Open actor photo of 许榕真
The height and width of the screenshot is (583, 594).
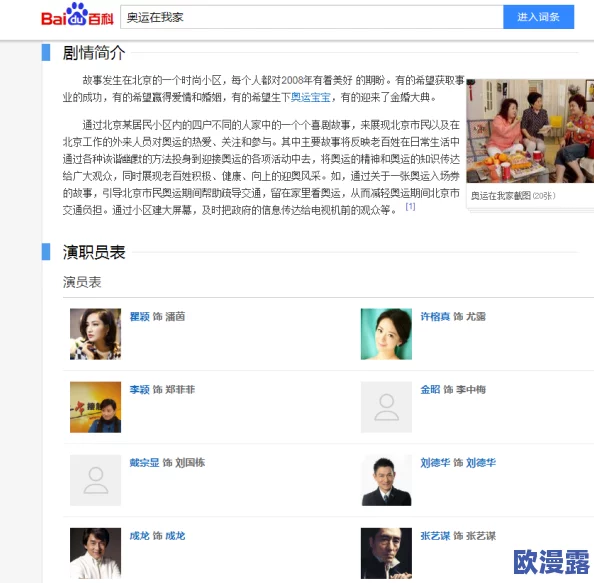coord(386,334)
